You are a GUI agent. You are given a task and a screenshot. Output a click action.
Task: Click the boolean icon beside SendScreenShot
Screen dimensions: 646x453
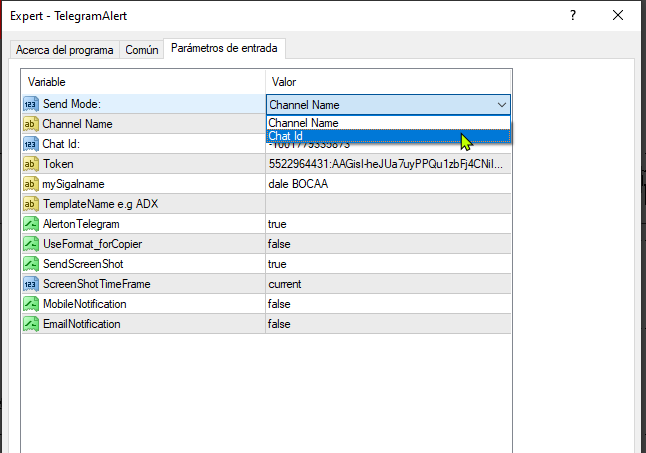[31, 264]
